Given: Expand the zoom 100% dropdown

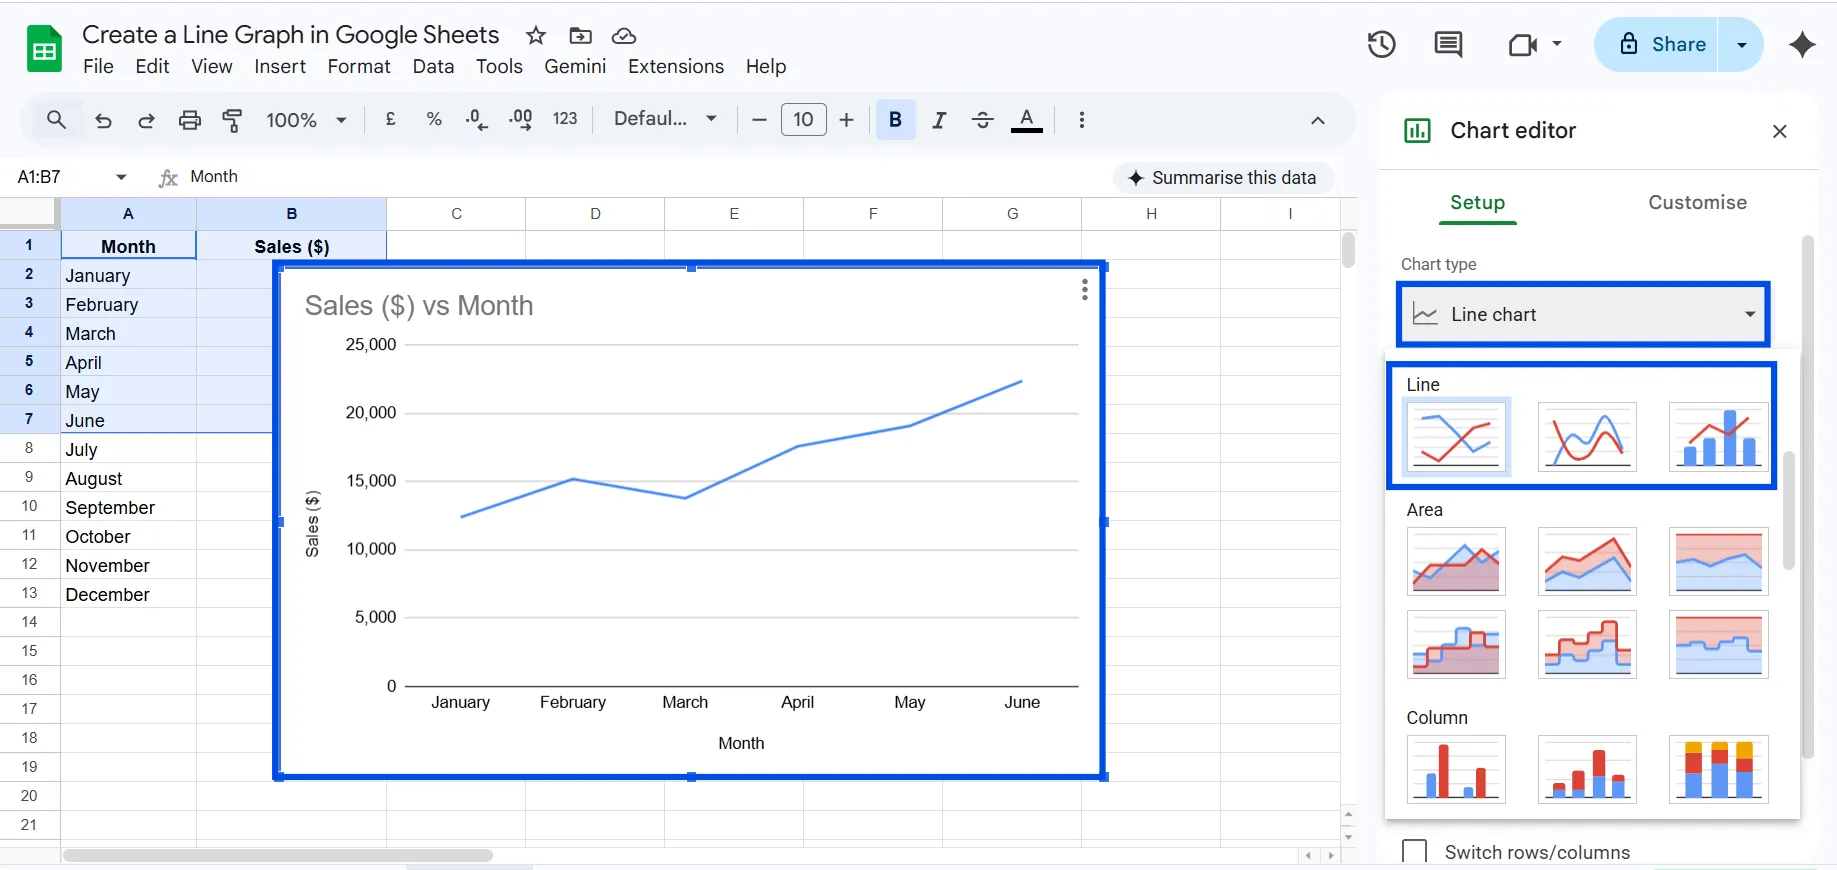Looking at the screenshot, I should [x=306, y=120].
